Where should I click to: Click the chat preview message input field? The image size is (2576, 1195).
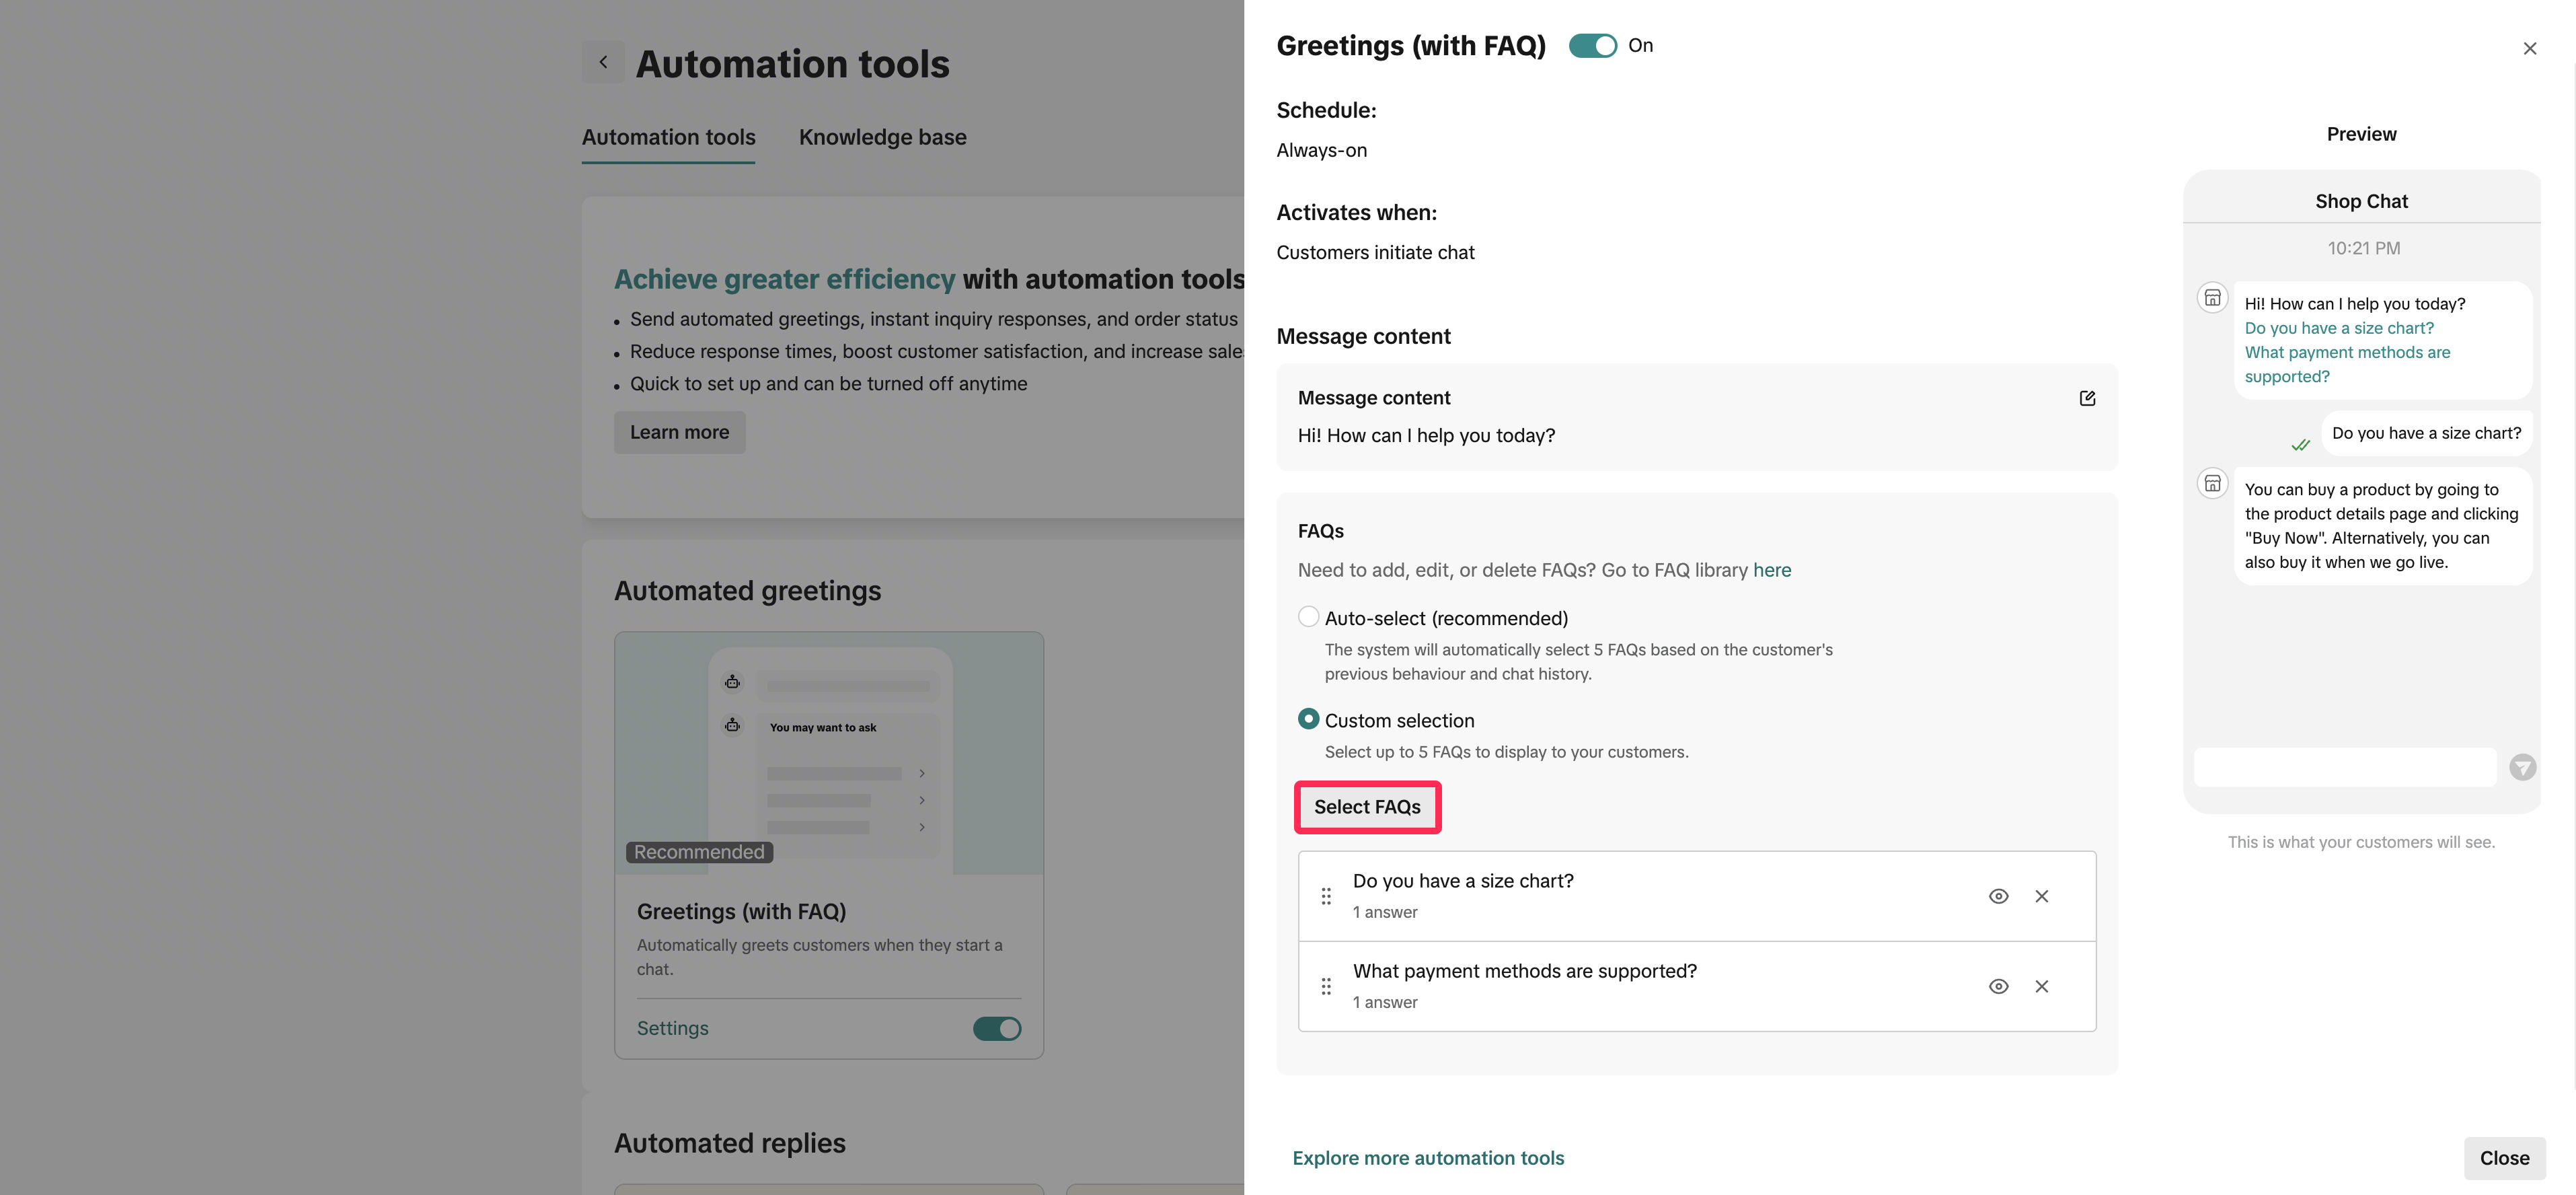coord(2345,767)
